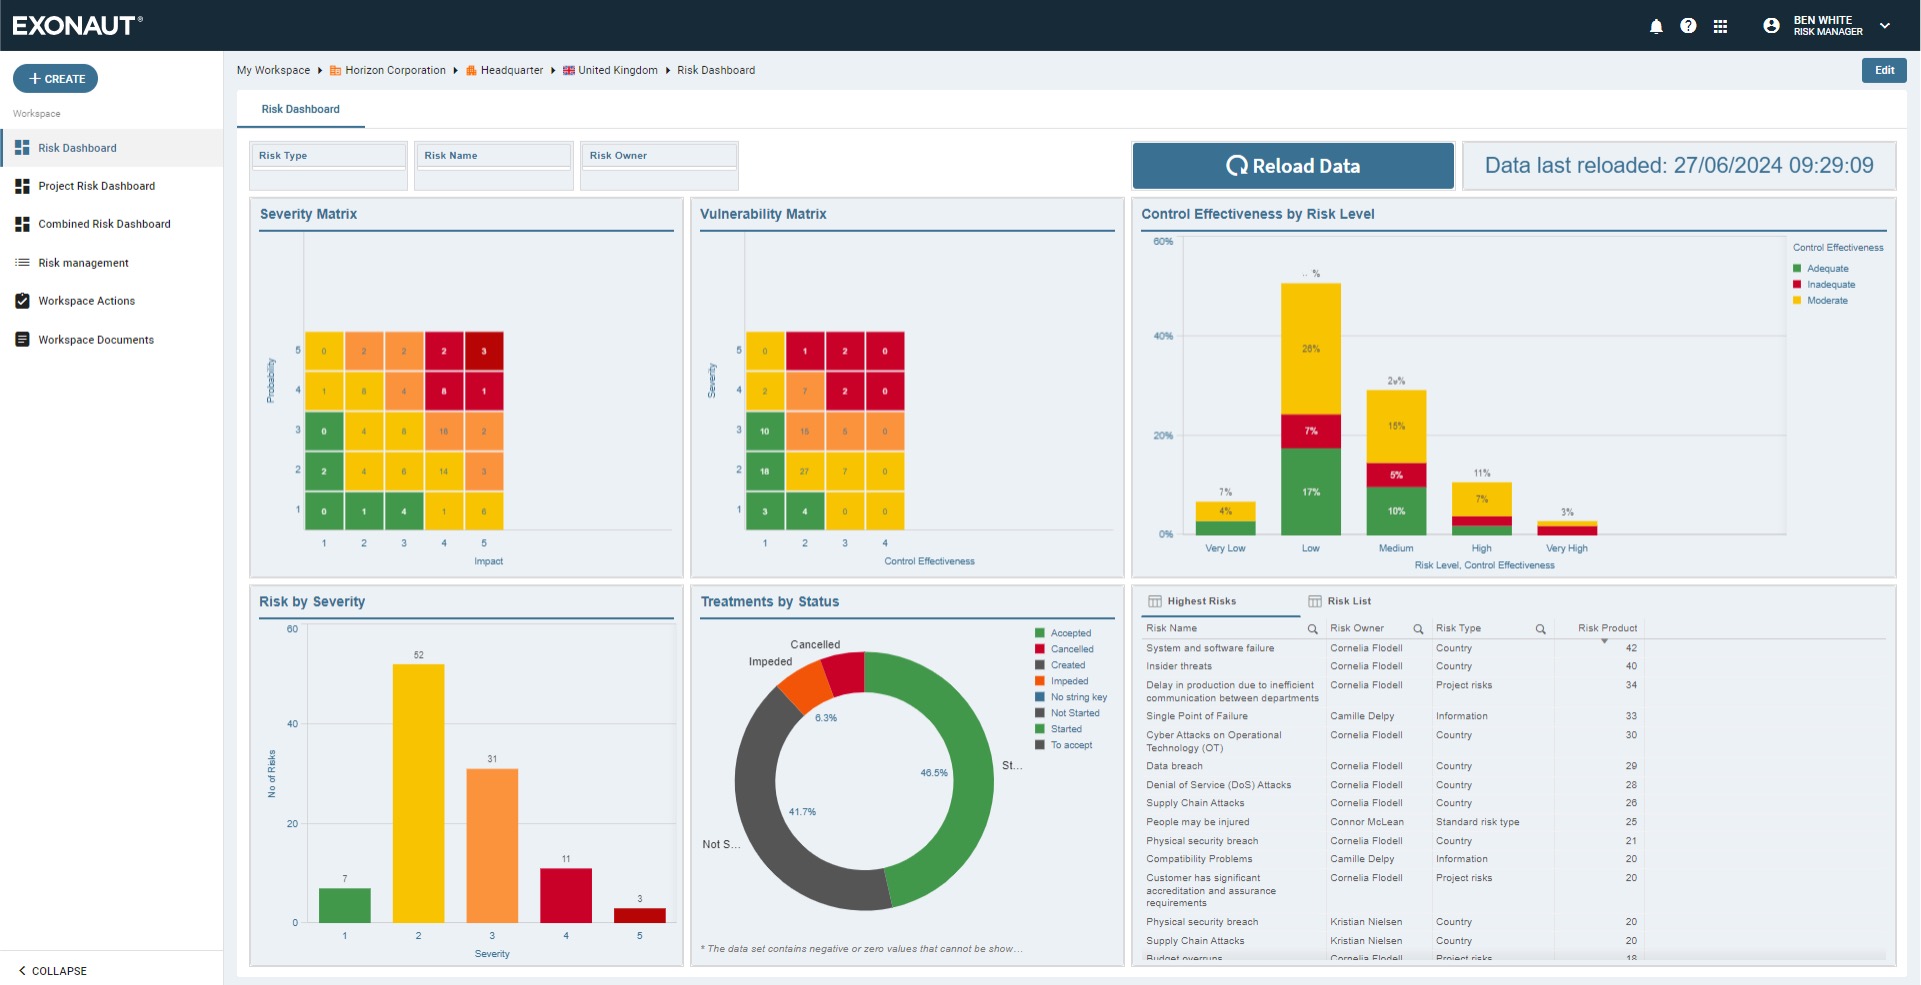Click the search icon beside Risk Owner column
Image resolution: width=1921 pixels, height=985 pixels.
(x=1417, y=629)
